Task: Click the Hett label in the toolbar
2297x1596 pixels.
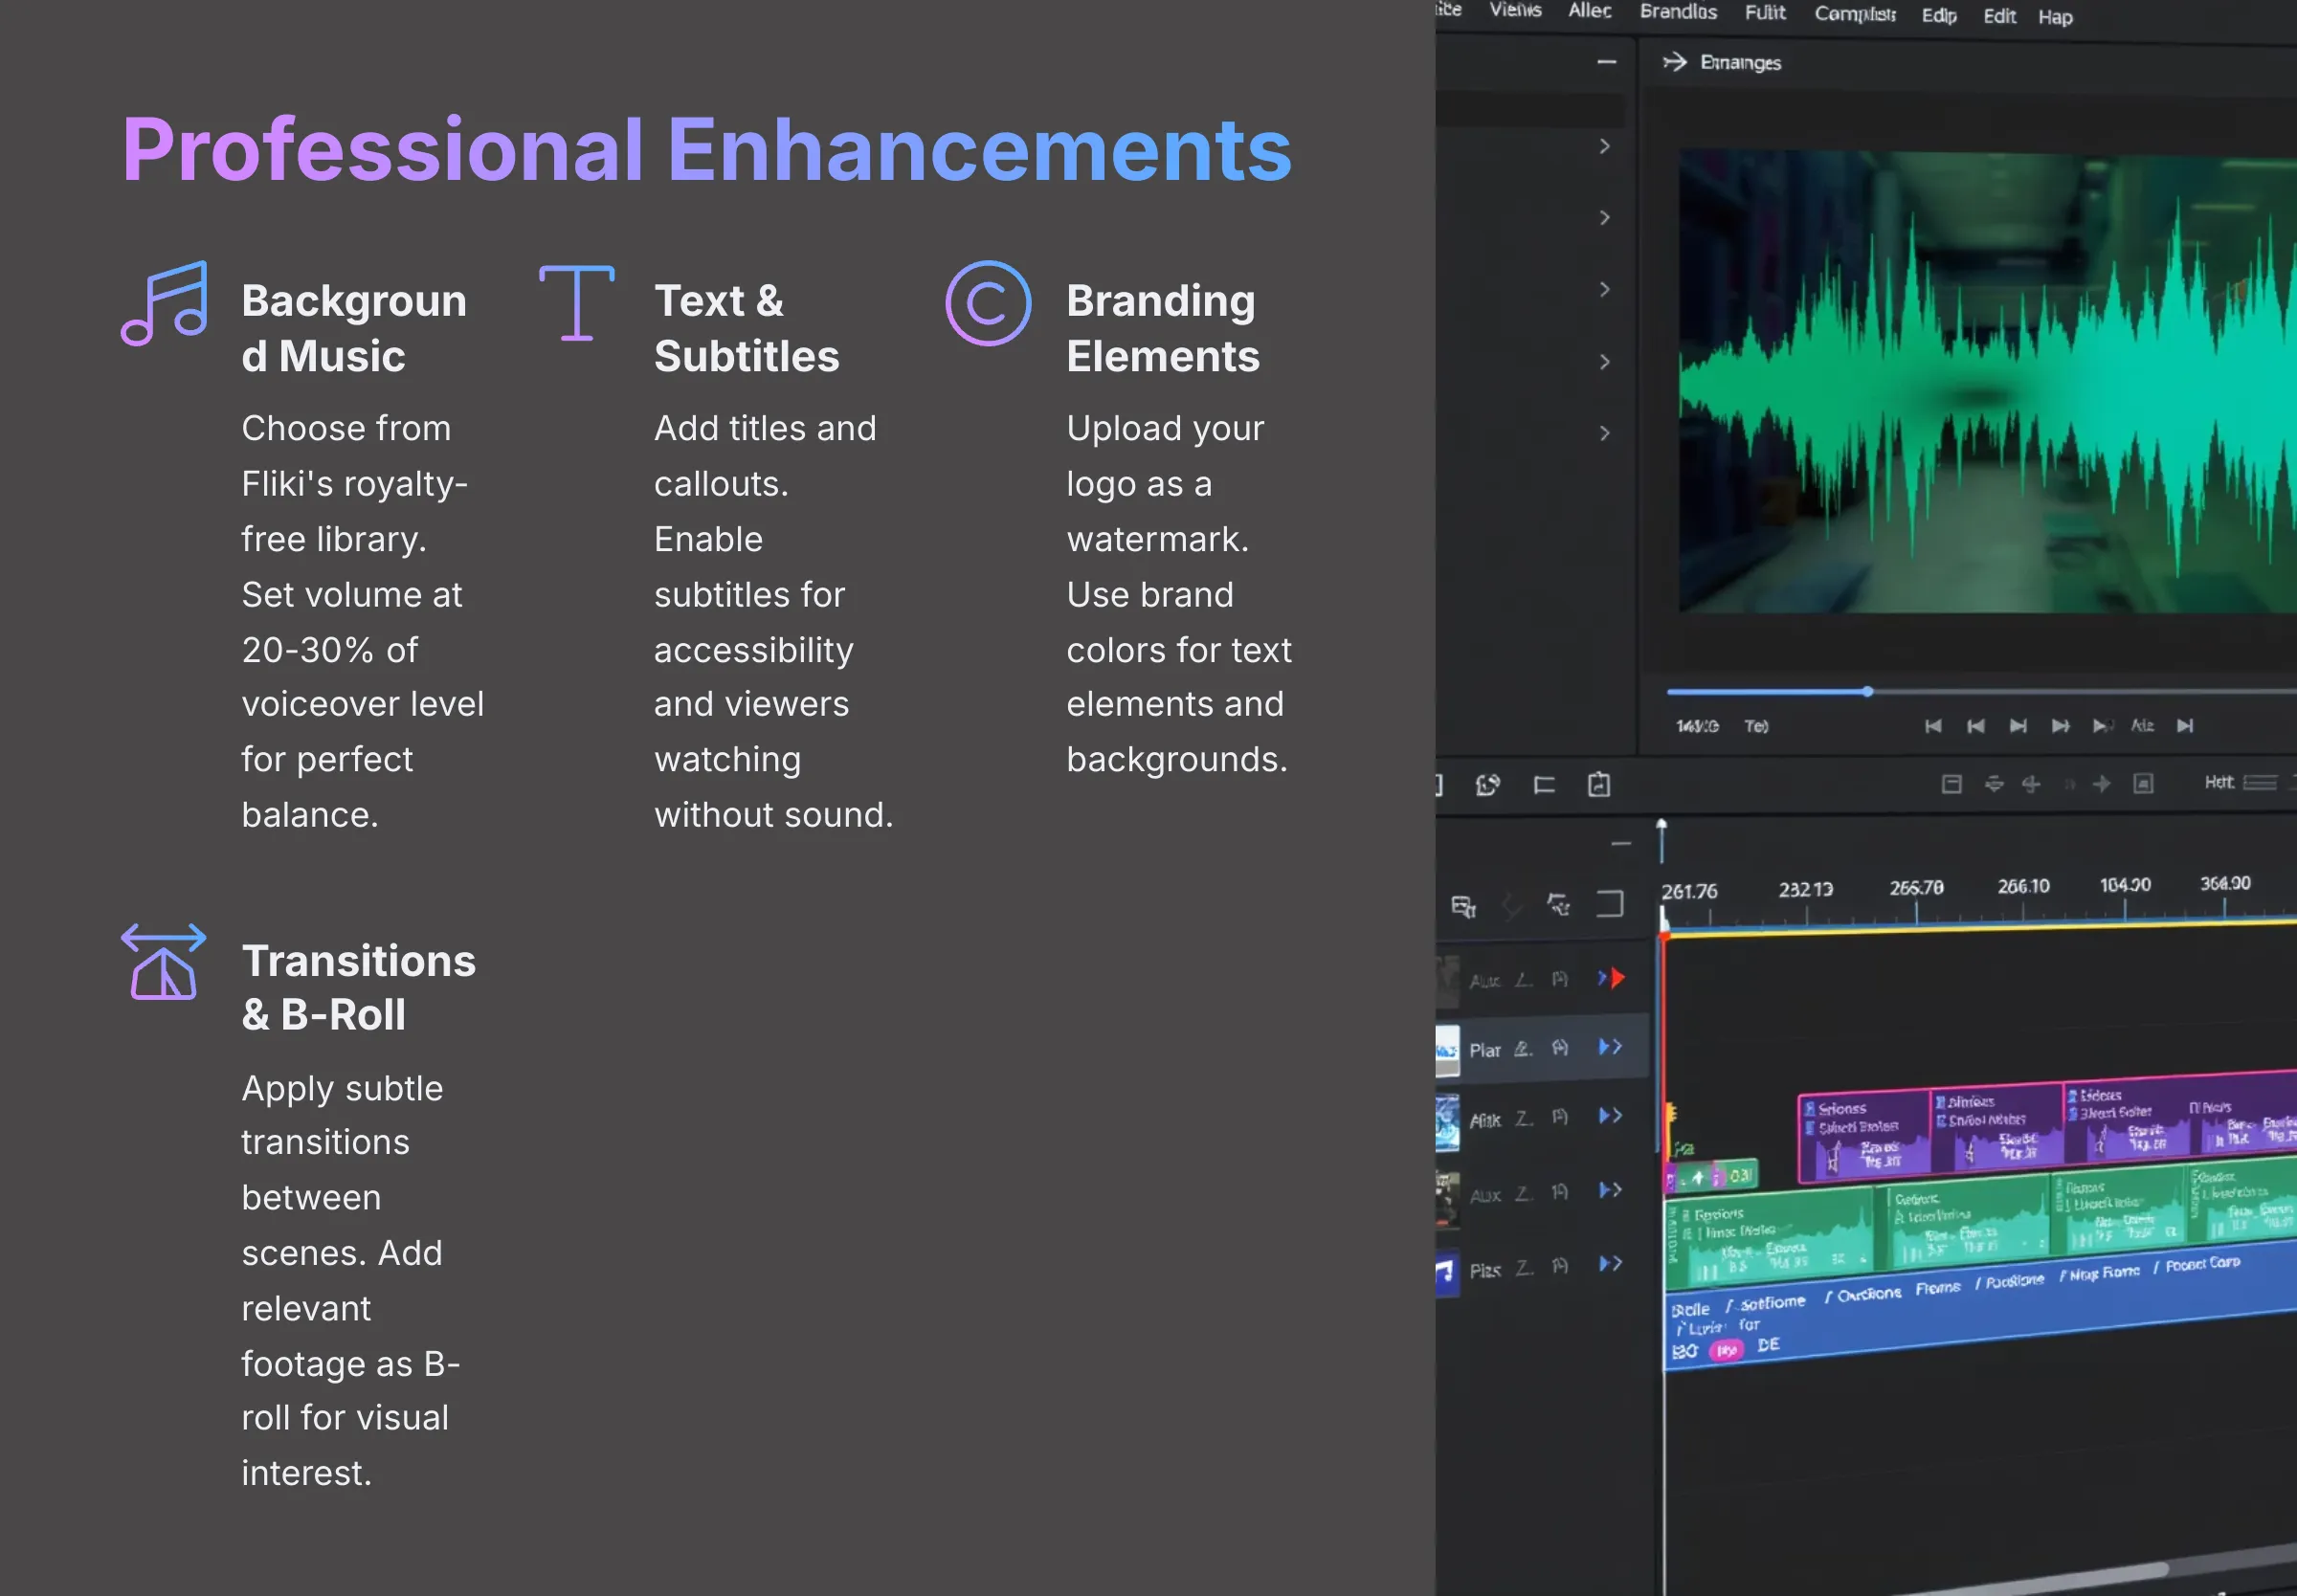Action: 2219,783
